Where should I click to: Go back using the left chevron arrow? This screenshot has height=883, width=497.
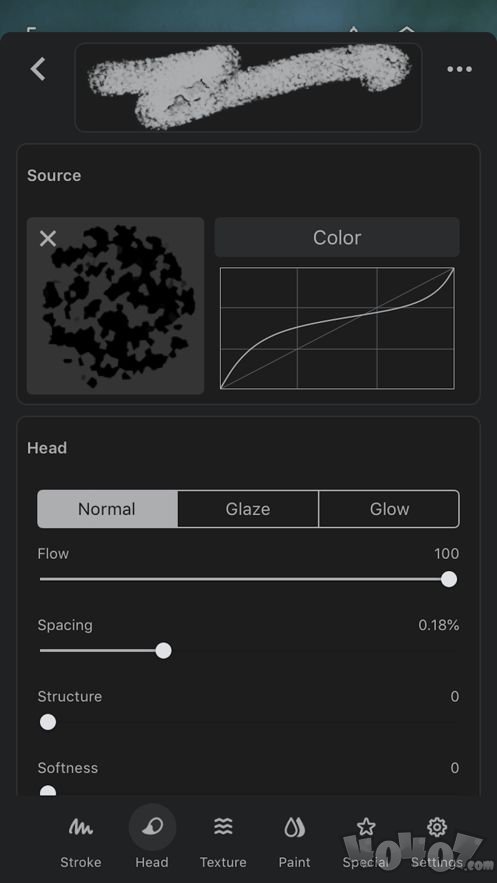pyautogui.click(x=38, y=69)
